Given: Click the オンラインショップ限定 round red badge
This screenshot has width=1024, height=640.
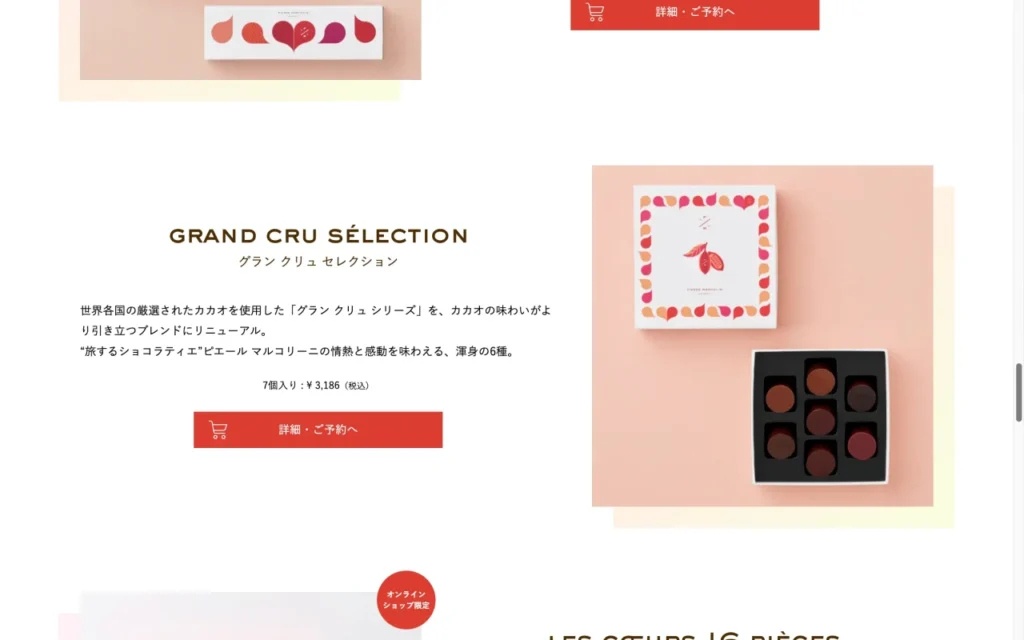Looking at the screenshot, I should (406, 600).
